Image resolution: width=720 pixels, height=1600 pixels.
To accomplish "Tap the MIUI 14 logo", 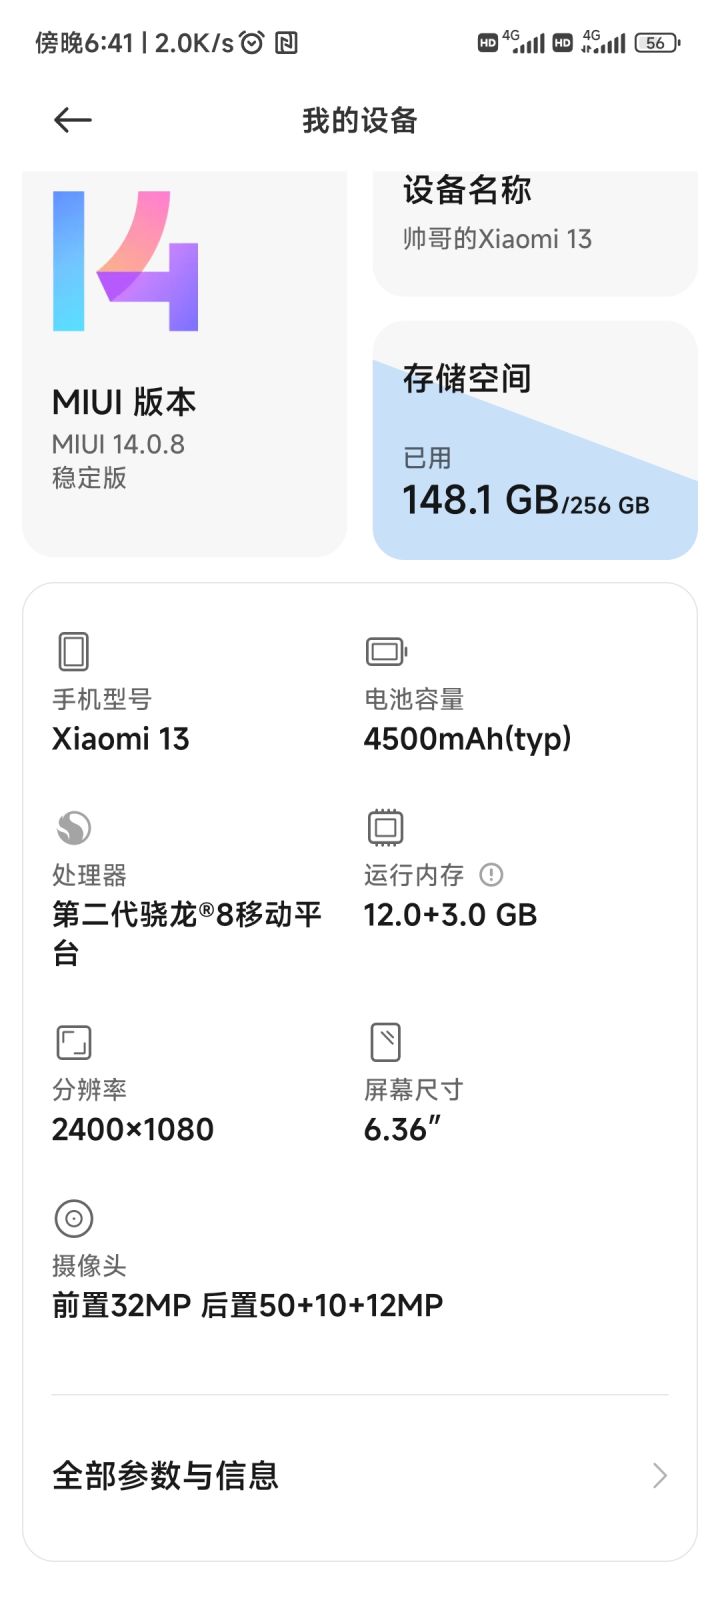I will pyautogui.click(x=125, y=260).
